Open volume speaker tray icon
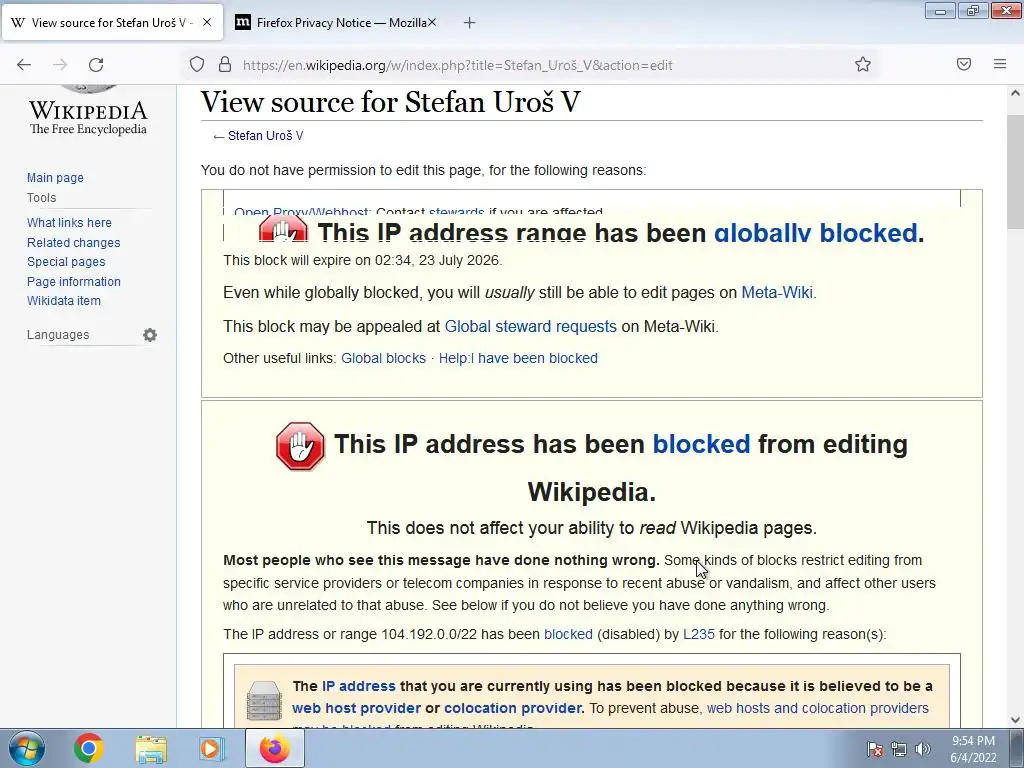 [x=922, y=750]
